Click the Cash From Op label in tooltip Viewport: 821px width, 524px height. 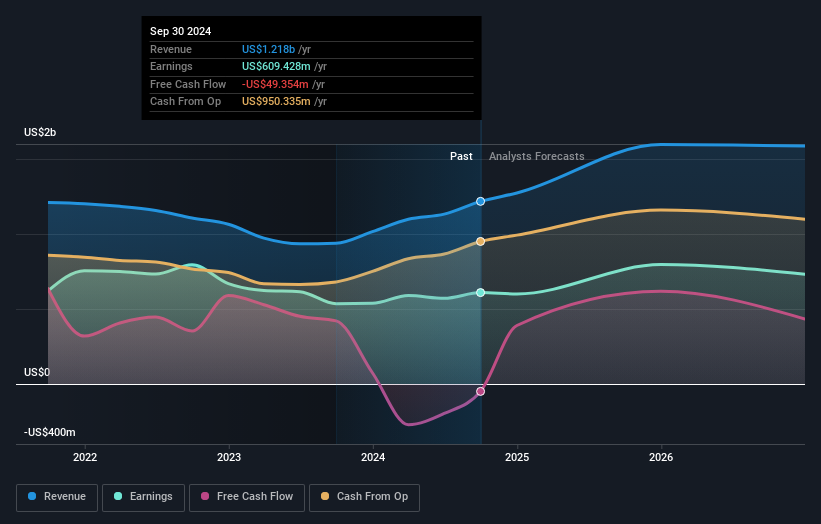click(185, 102)
